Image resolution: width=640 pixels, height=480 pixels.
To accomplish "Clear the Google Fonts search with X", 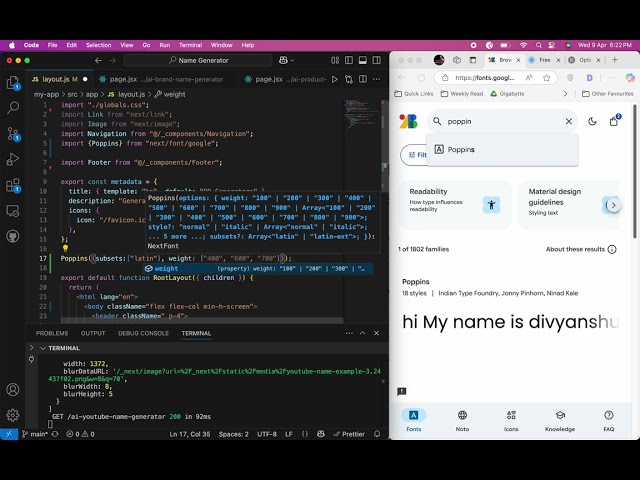I will 569,121.
